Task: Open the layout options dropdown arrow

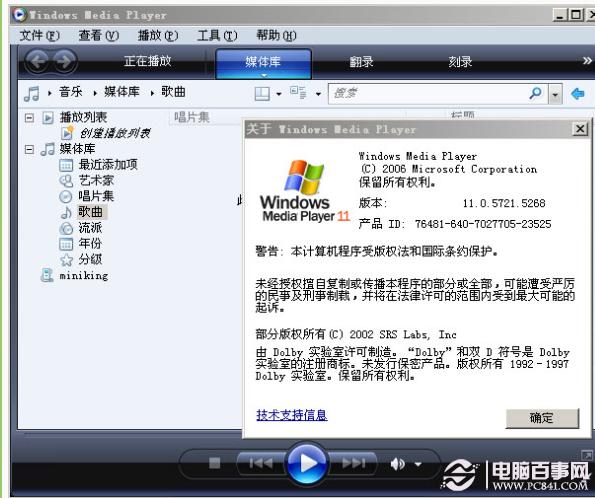Action: pyautogui.click(x=279, y=94)
